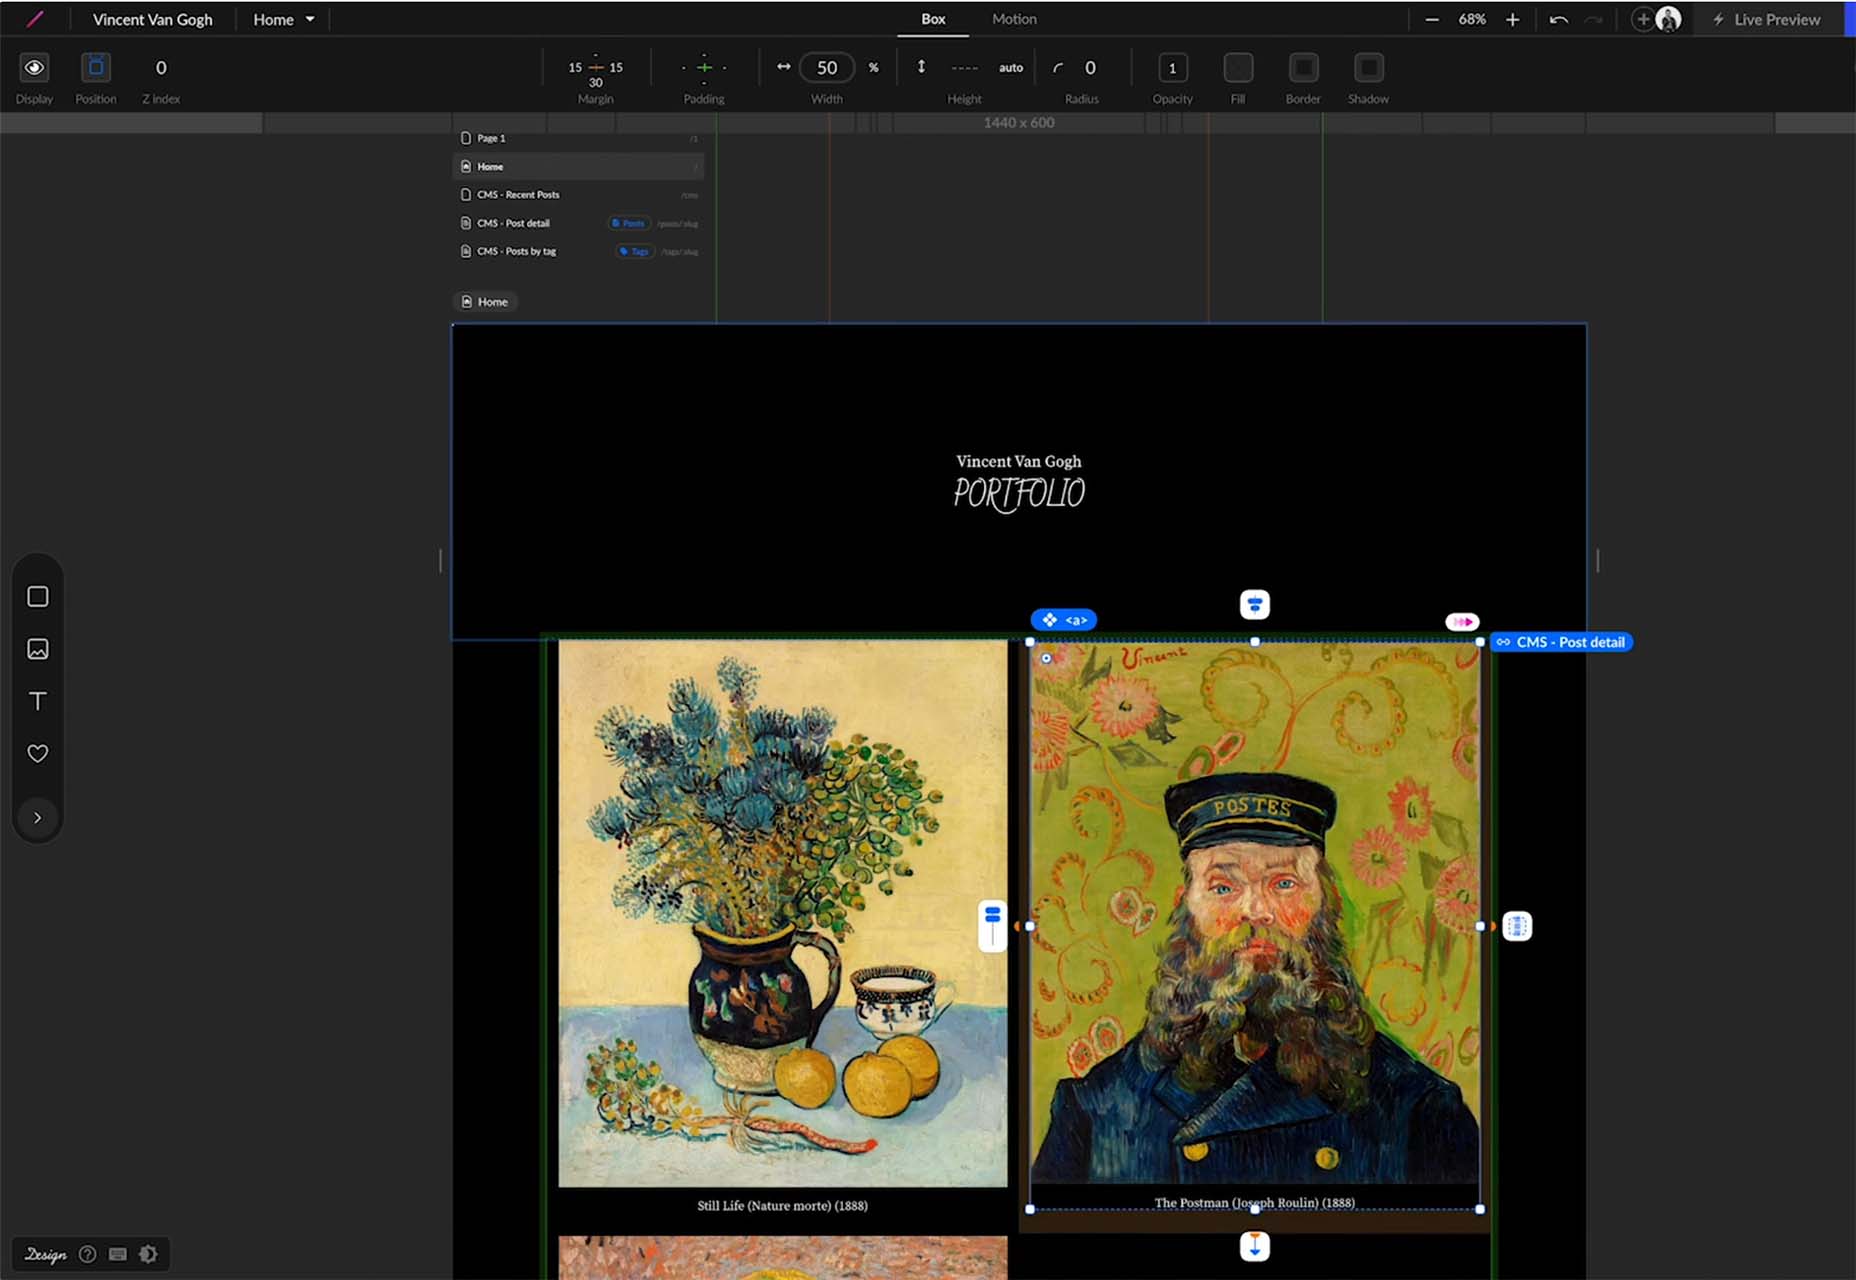
Task: Launch Live Preview
Action: (1767, 19)
